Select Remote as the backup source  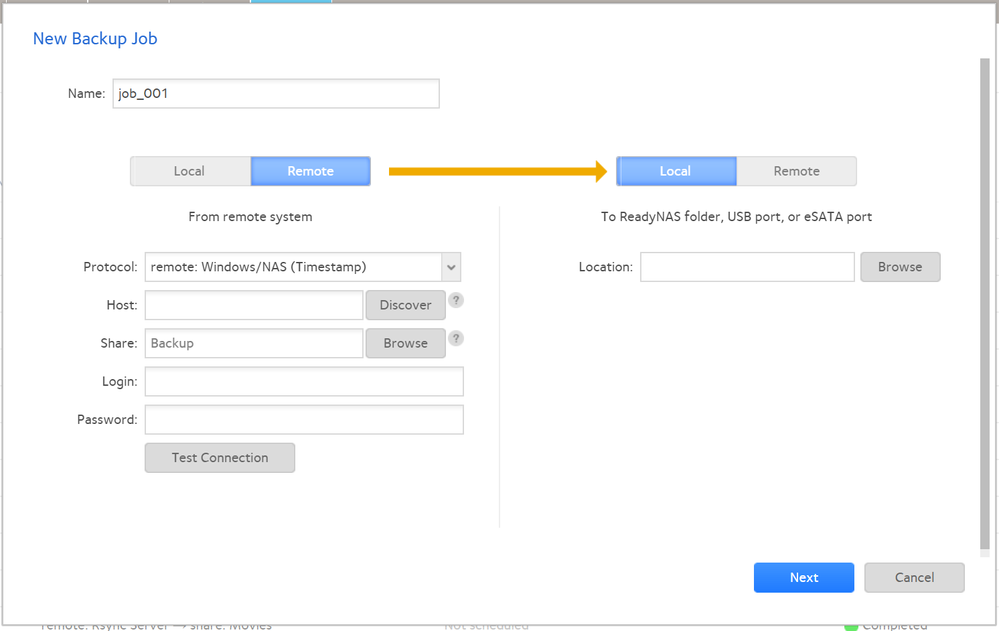coord(310,171)
